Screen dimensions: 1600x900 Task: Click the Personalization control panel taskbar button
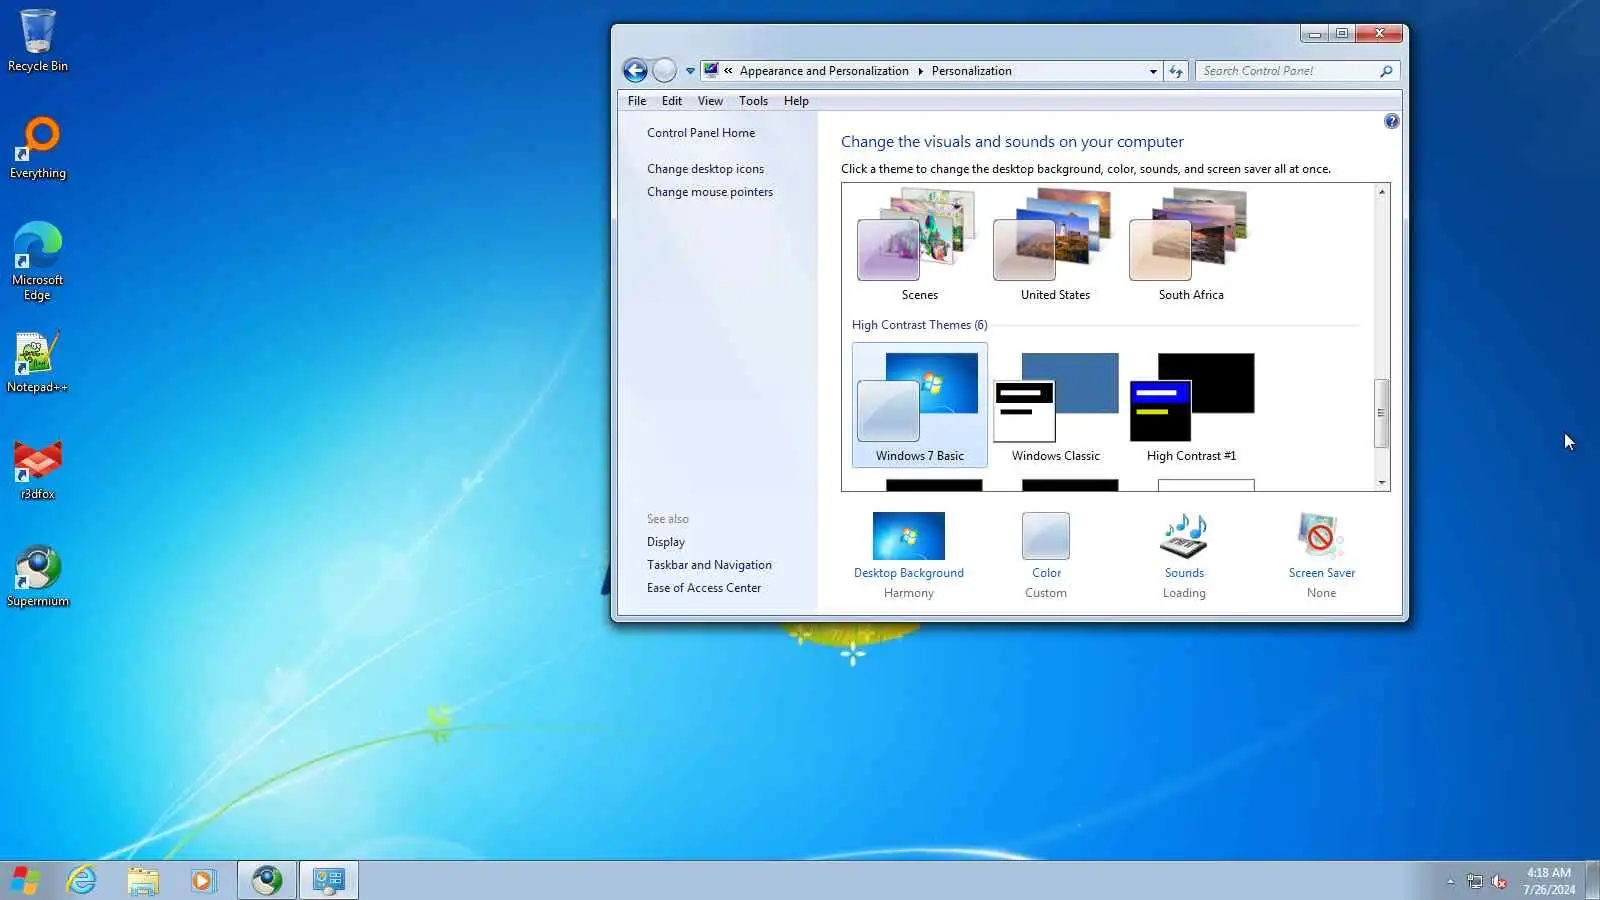point(329,880)
